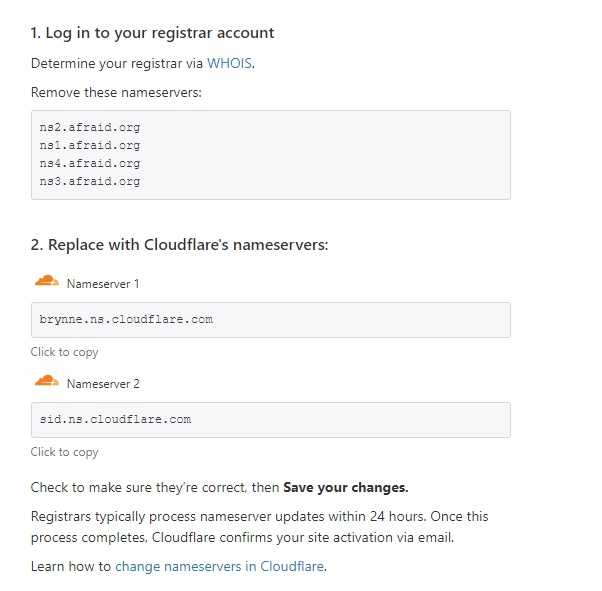Click the 'Replace with Cloudflare's nameservers' heading

pos(179,245)
